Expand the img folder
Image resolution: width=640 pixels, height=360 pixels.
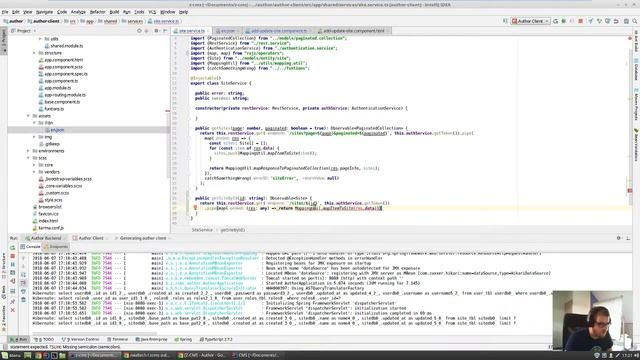pos(34,137)
